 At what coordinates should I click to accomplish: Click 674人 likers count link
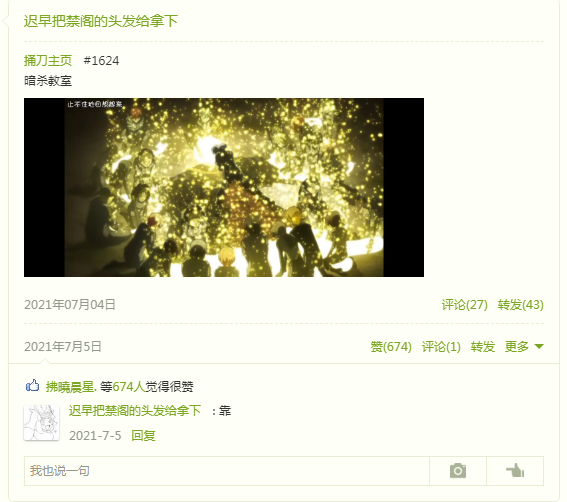(129, 387)
